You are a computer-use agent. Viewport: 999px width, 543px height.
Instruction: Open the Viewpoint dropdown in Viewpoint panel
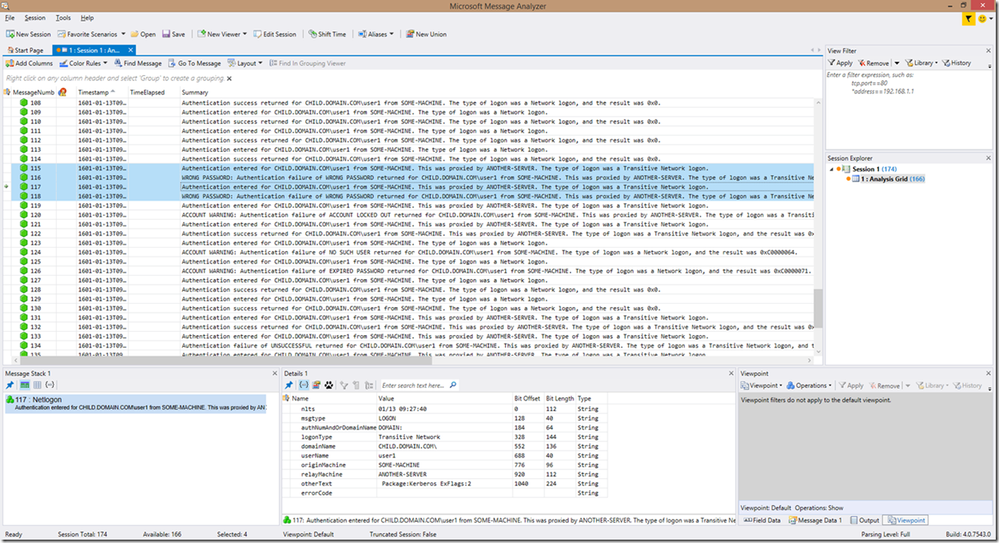click(761, 386)
